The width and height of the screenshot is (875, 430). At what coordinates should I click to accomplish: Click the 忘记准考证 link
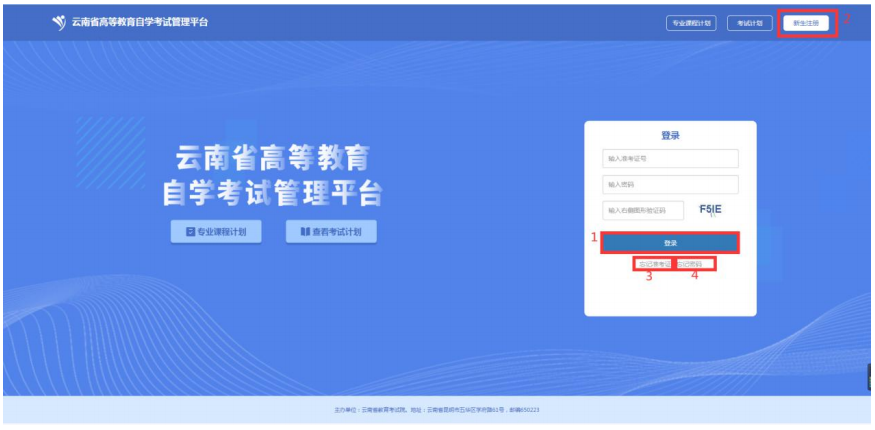(654, 264)
